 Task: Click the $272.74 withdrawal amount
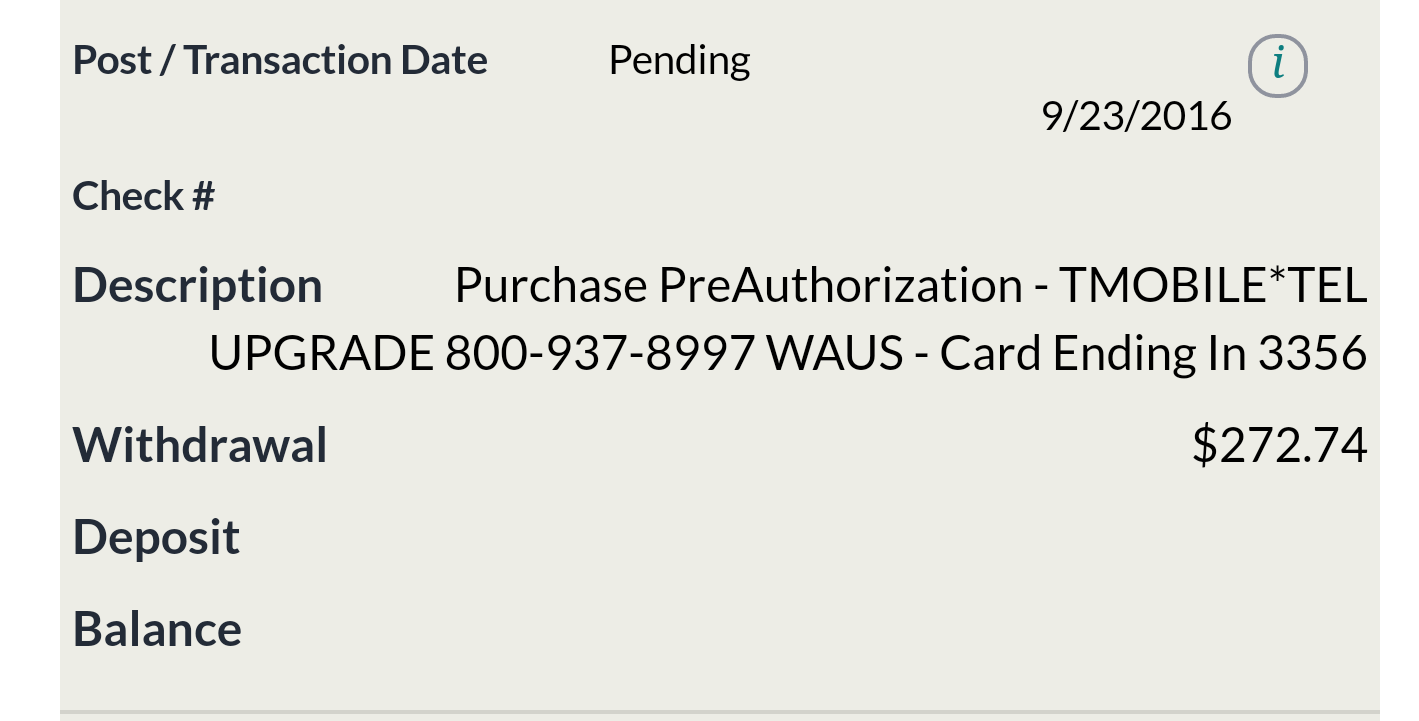click(1279, 445)
